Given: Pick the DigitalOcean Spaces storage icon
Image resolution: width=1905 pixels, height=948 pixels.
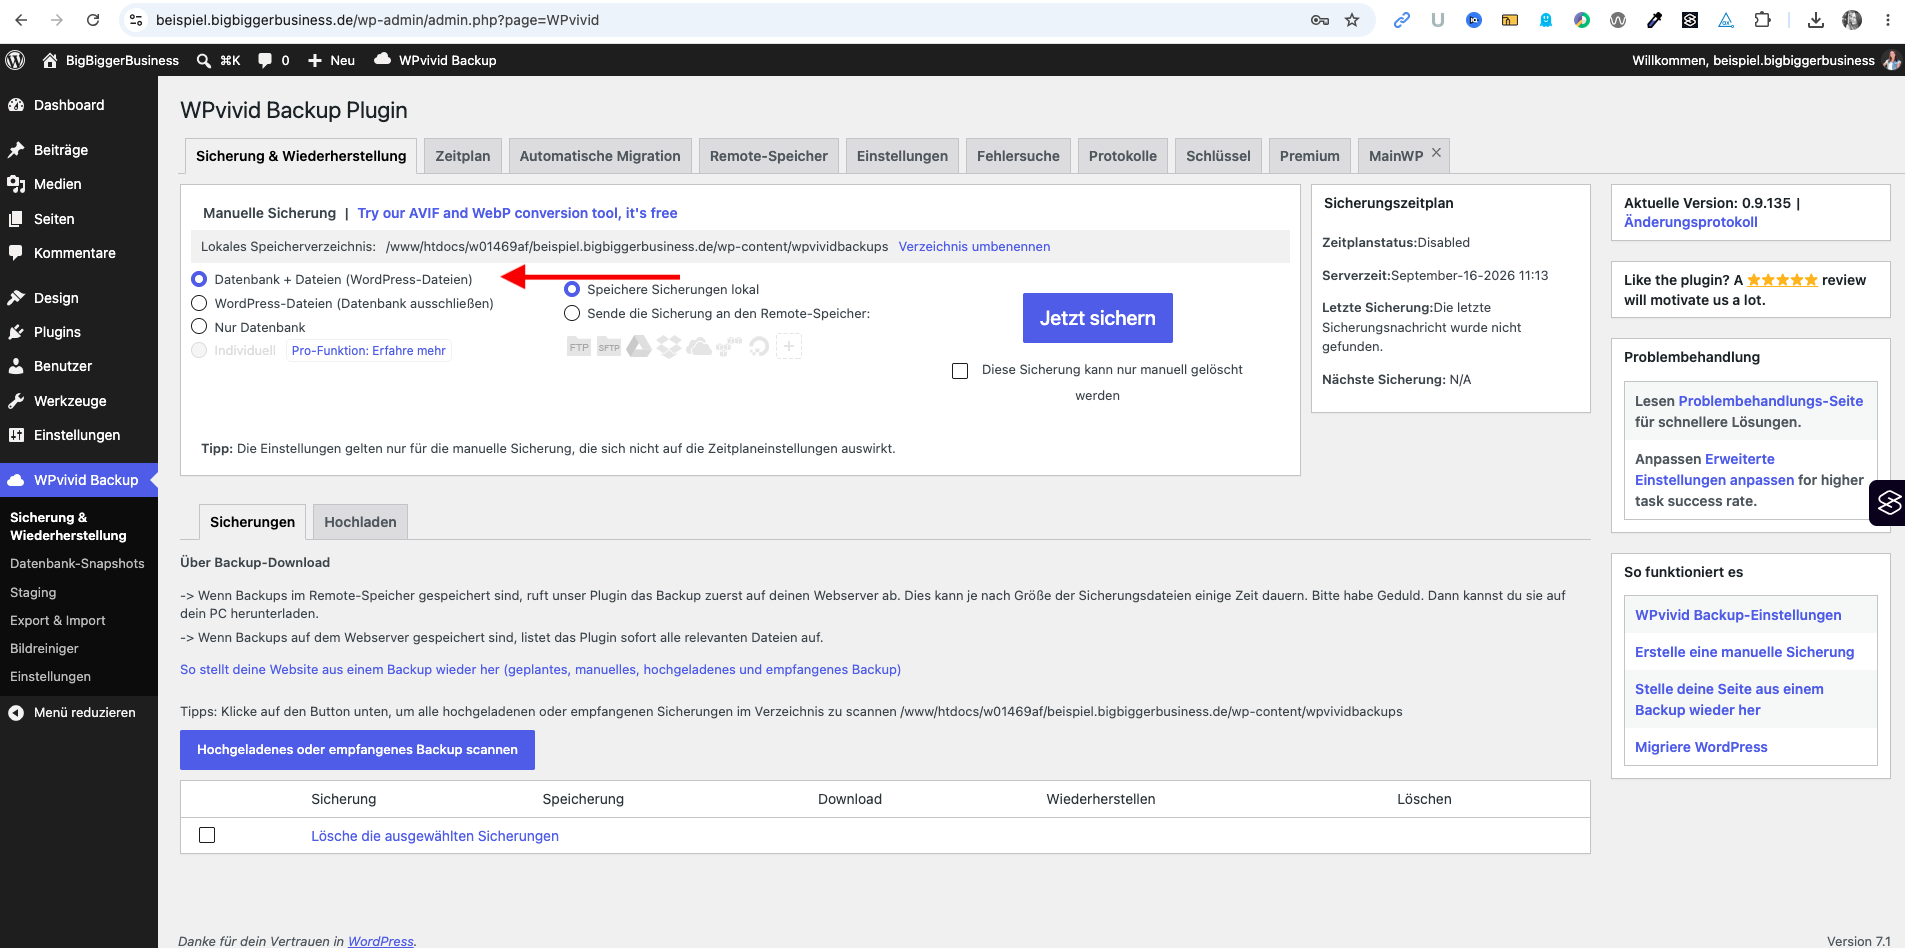Looking at the screenshot, I should [x=759, y=347].
